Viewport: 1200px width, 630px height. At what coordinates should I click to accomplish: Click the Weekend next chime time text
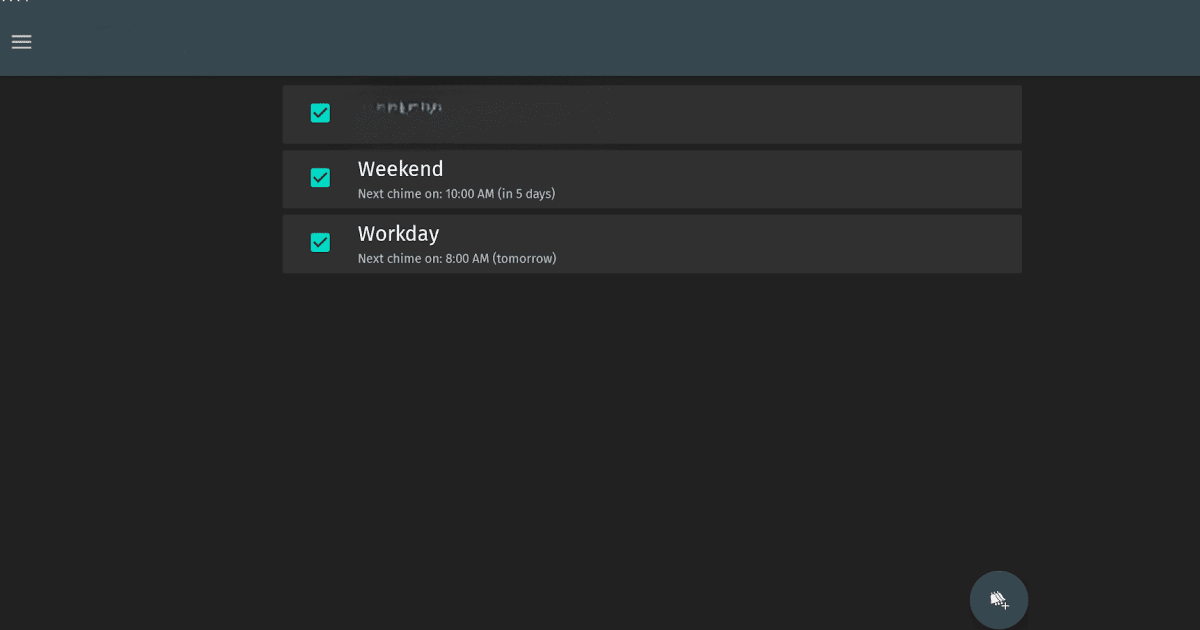click(x=456, y=193)
